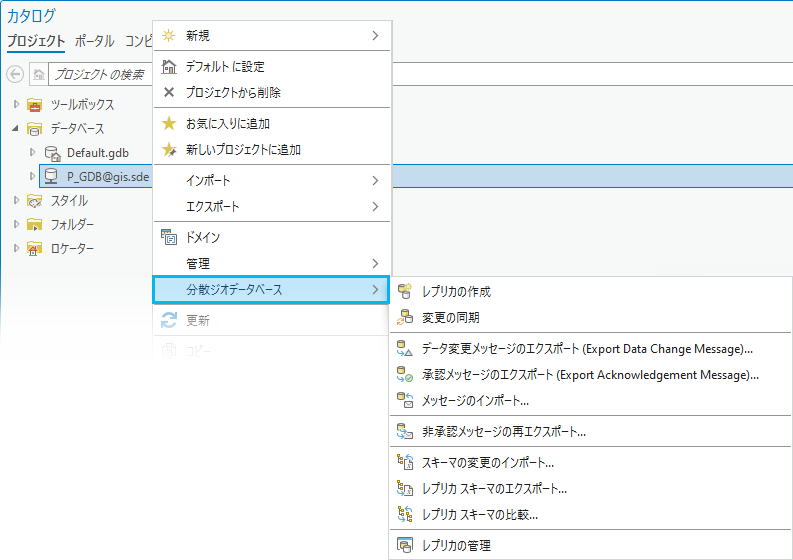Click the レプリカの作成 (Create Replica) icon
This screenshot has width=793, height=560.
(x=405, y=291)
